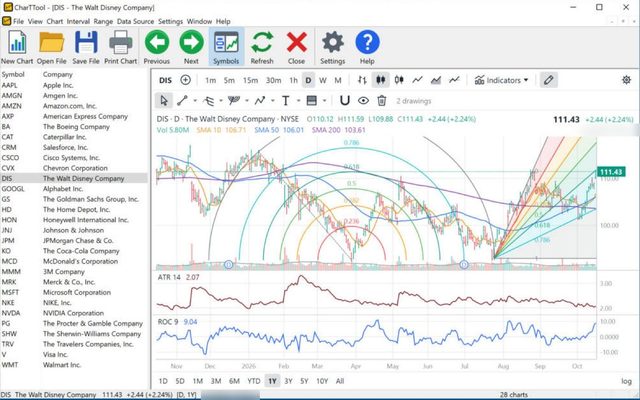Go to the Previous chart
This screenshot has width=640, height=400.
click(x=157, y=47)
